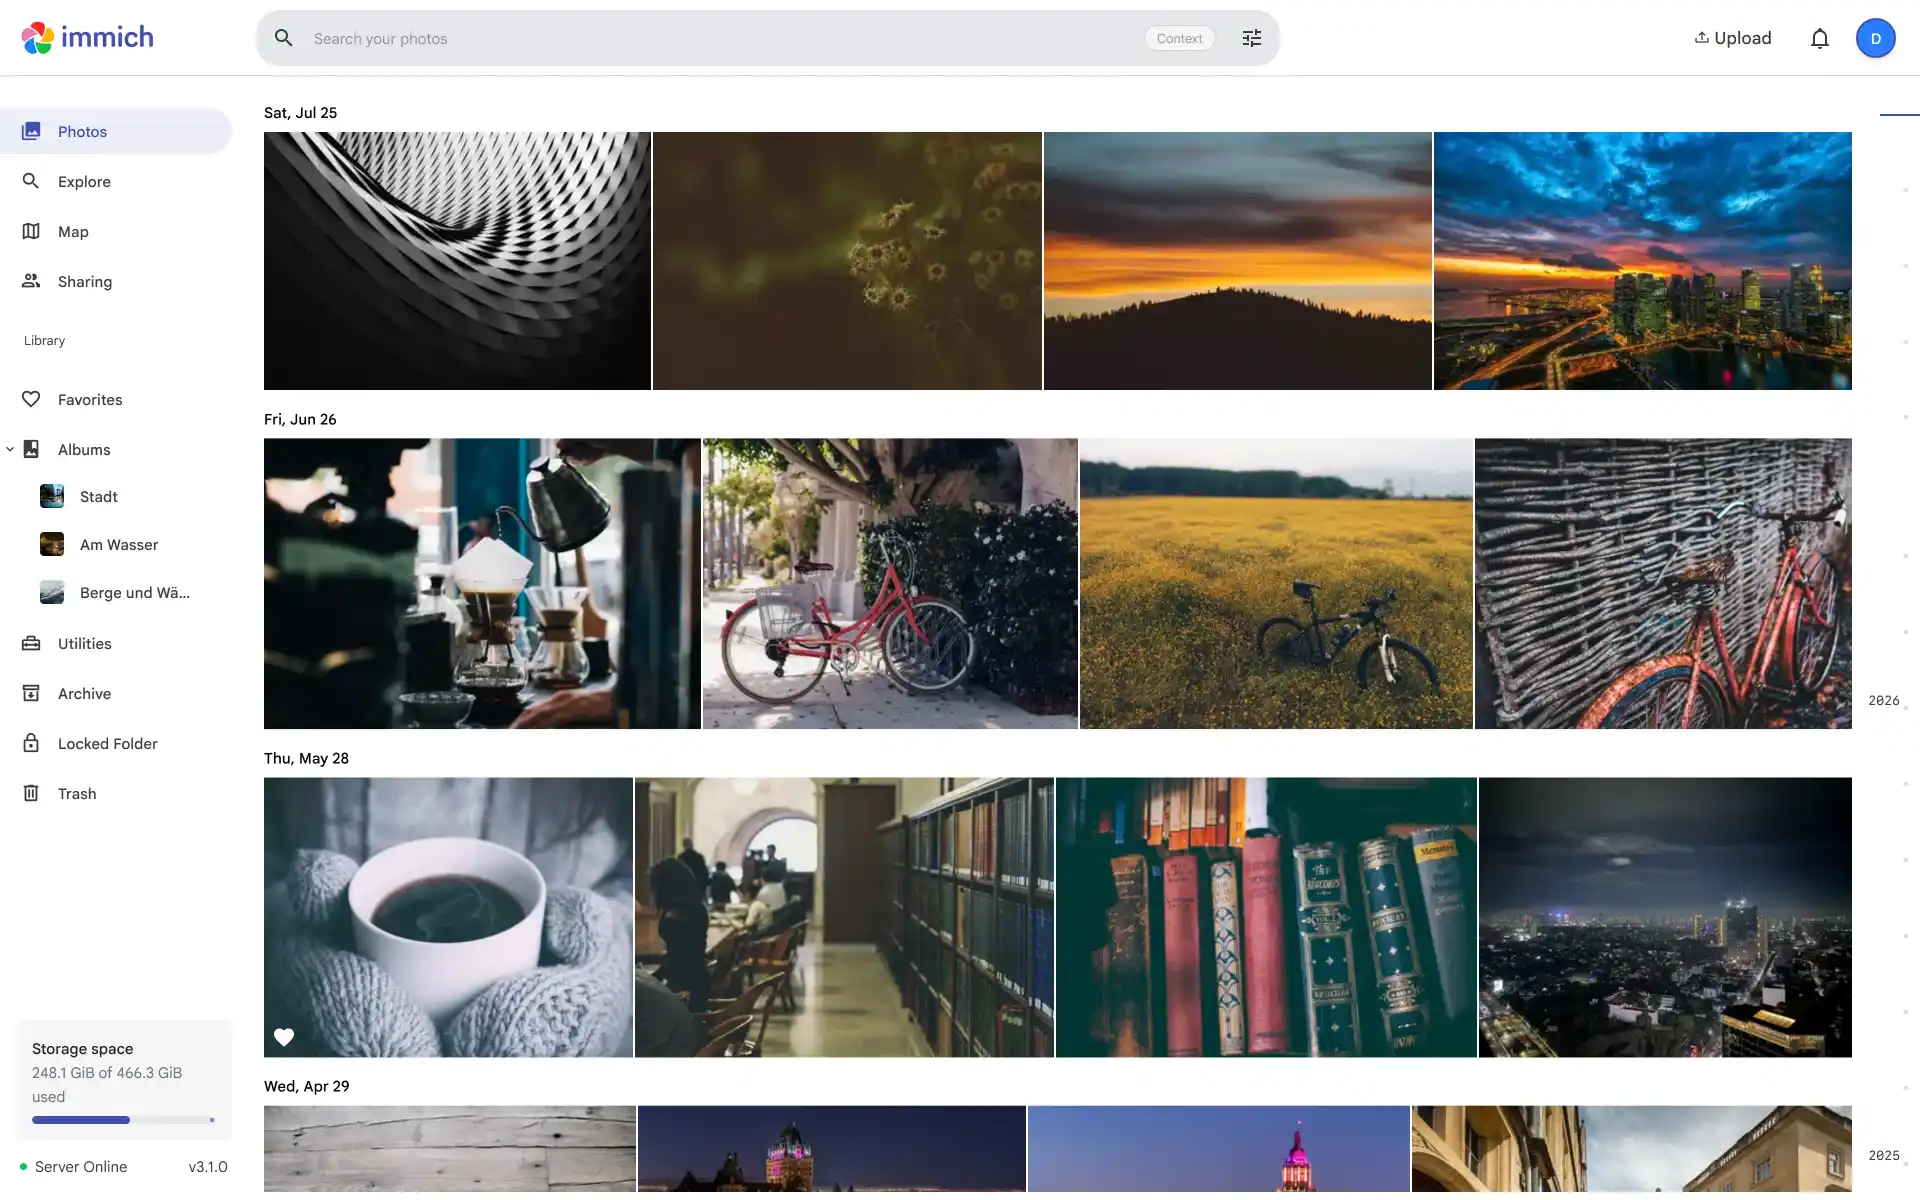Select the Fri, Jun 26 date header
This screenshot has width=1920, height=1200.
pos(300,419)
